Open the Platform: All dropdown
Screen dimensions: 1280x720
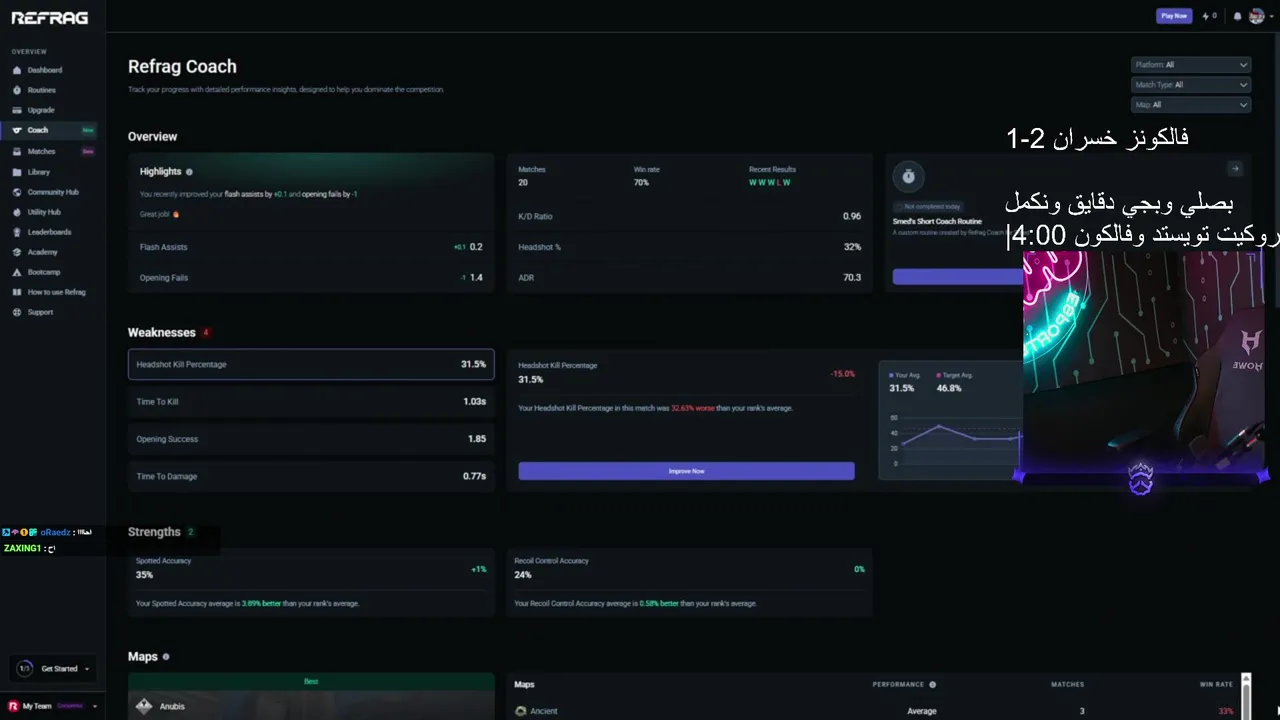[1191, 65]
